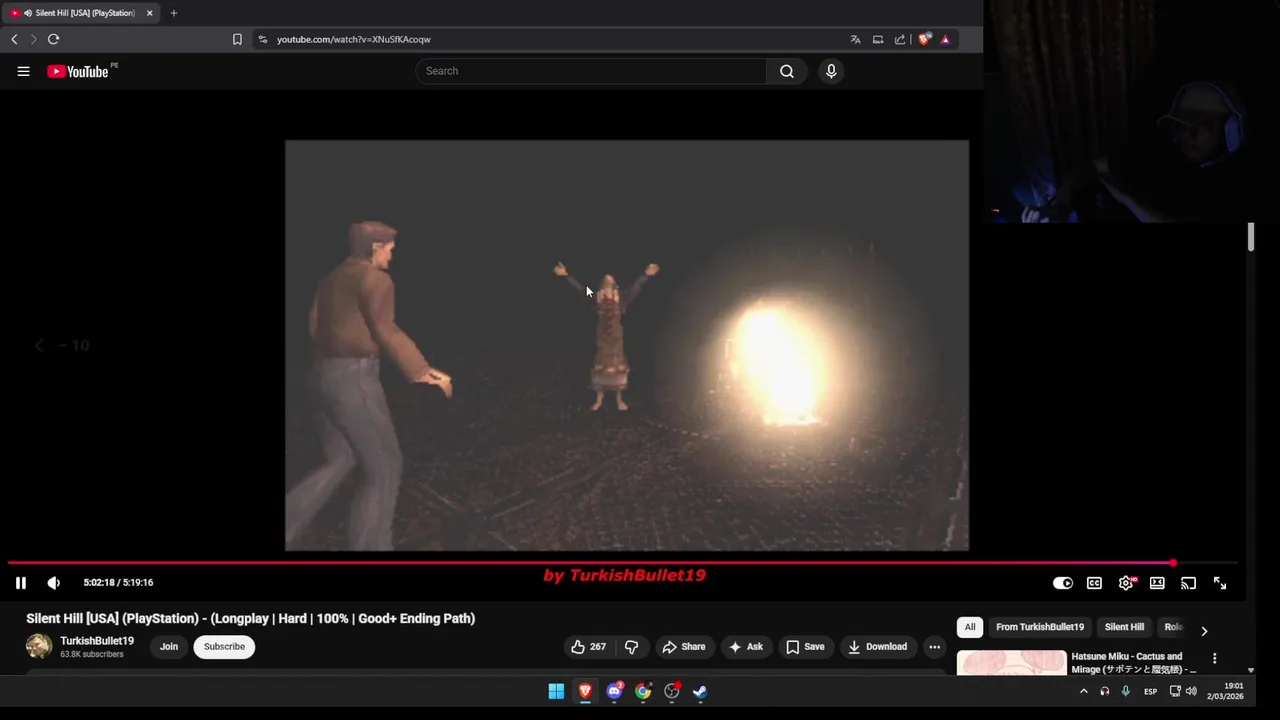Open the YouTube hamburger guide menu
Screen dimensions: 1280x720
pos(23,71)
